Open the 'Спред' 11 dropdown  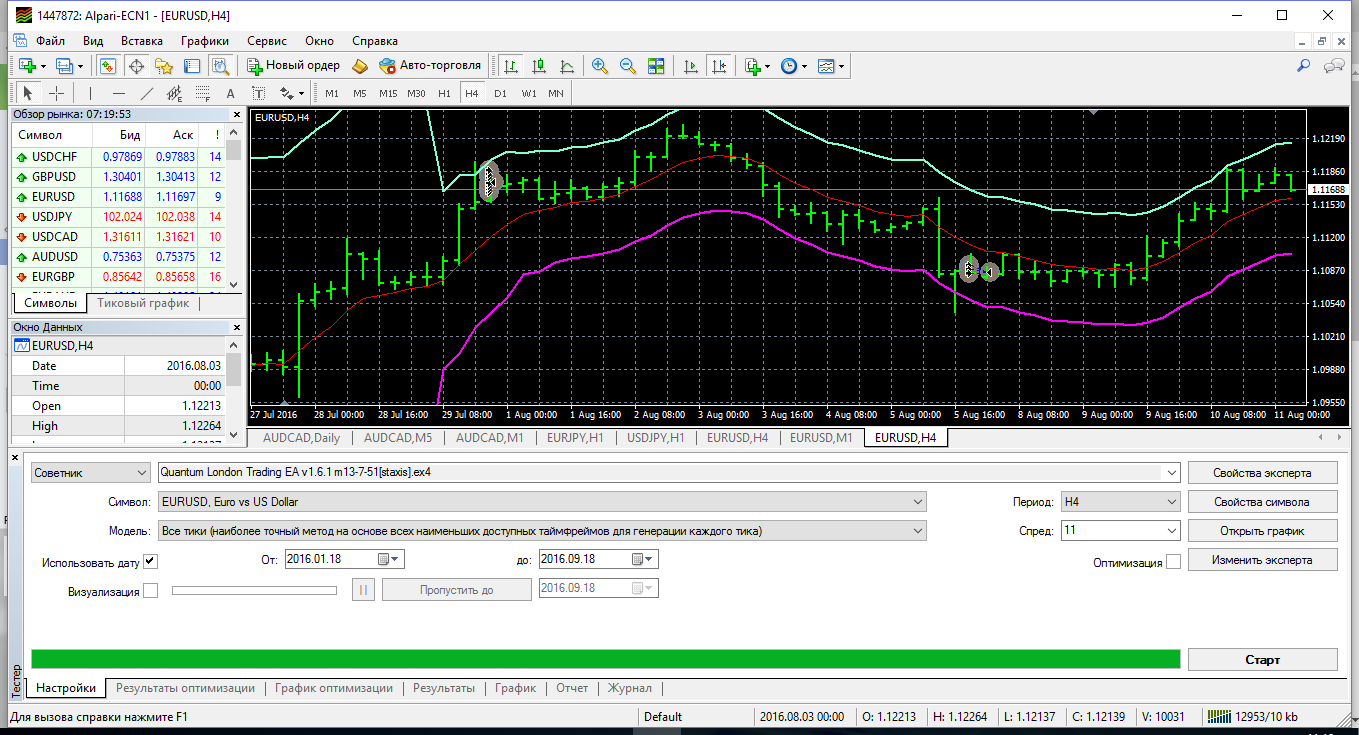[x=1121, y=531]
